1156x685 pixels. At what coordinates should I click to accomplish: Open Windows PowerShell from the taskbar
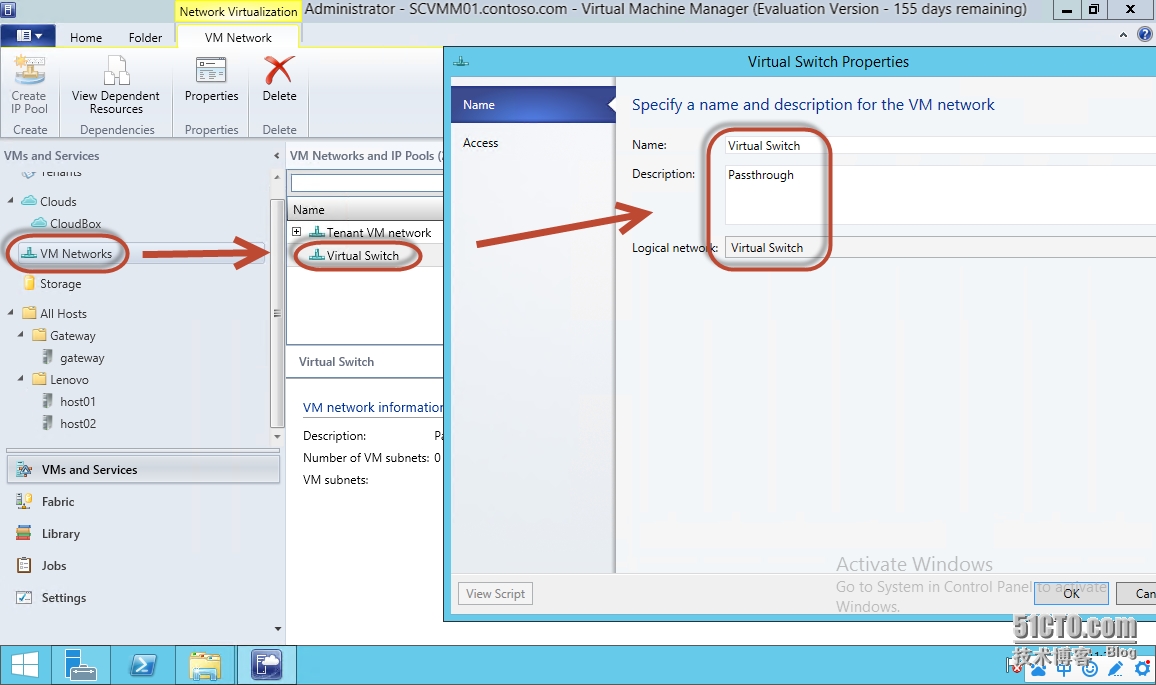pyautogui.click(x=143, y=665)
